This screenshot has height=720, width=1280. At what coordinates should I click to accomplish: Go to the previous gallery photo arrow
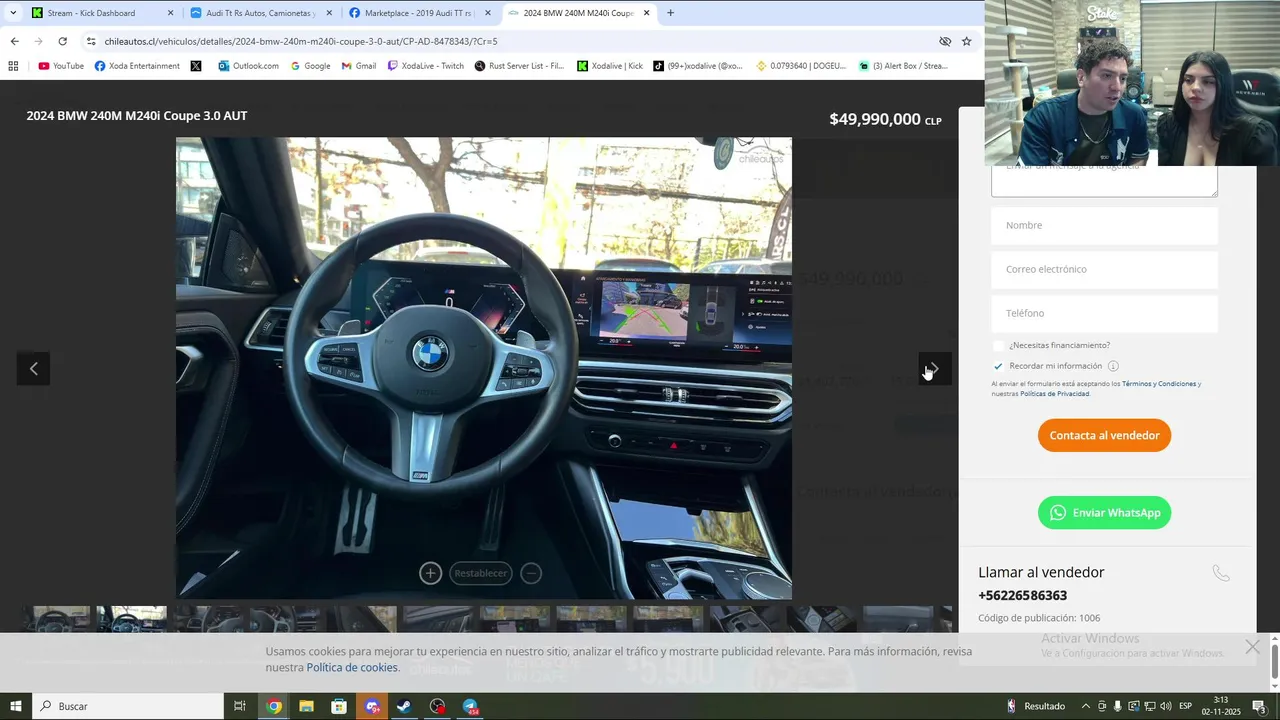(x=33, y=369)
